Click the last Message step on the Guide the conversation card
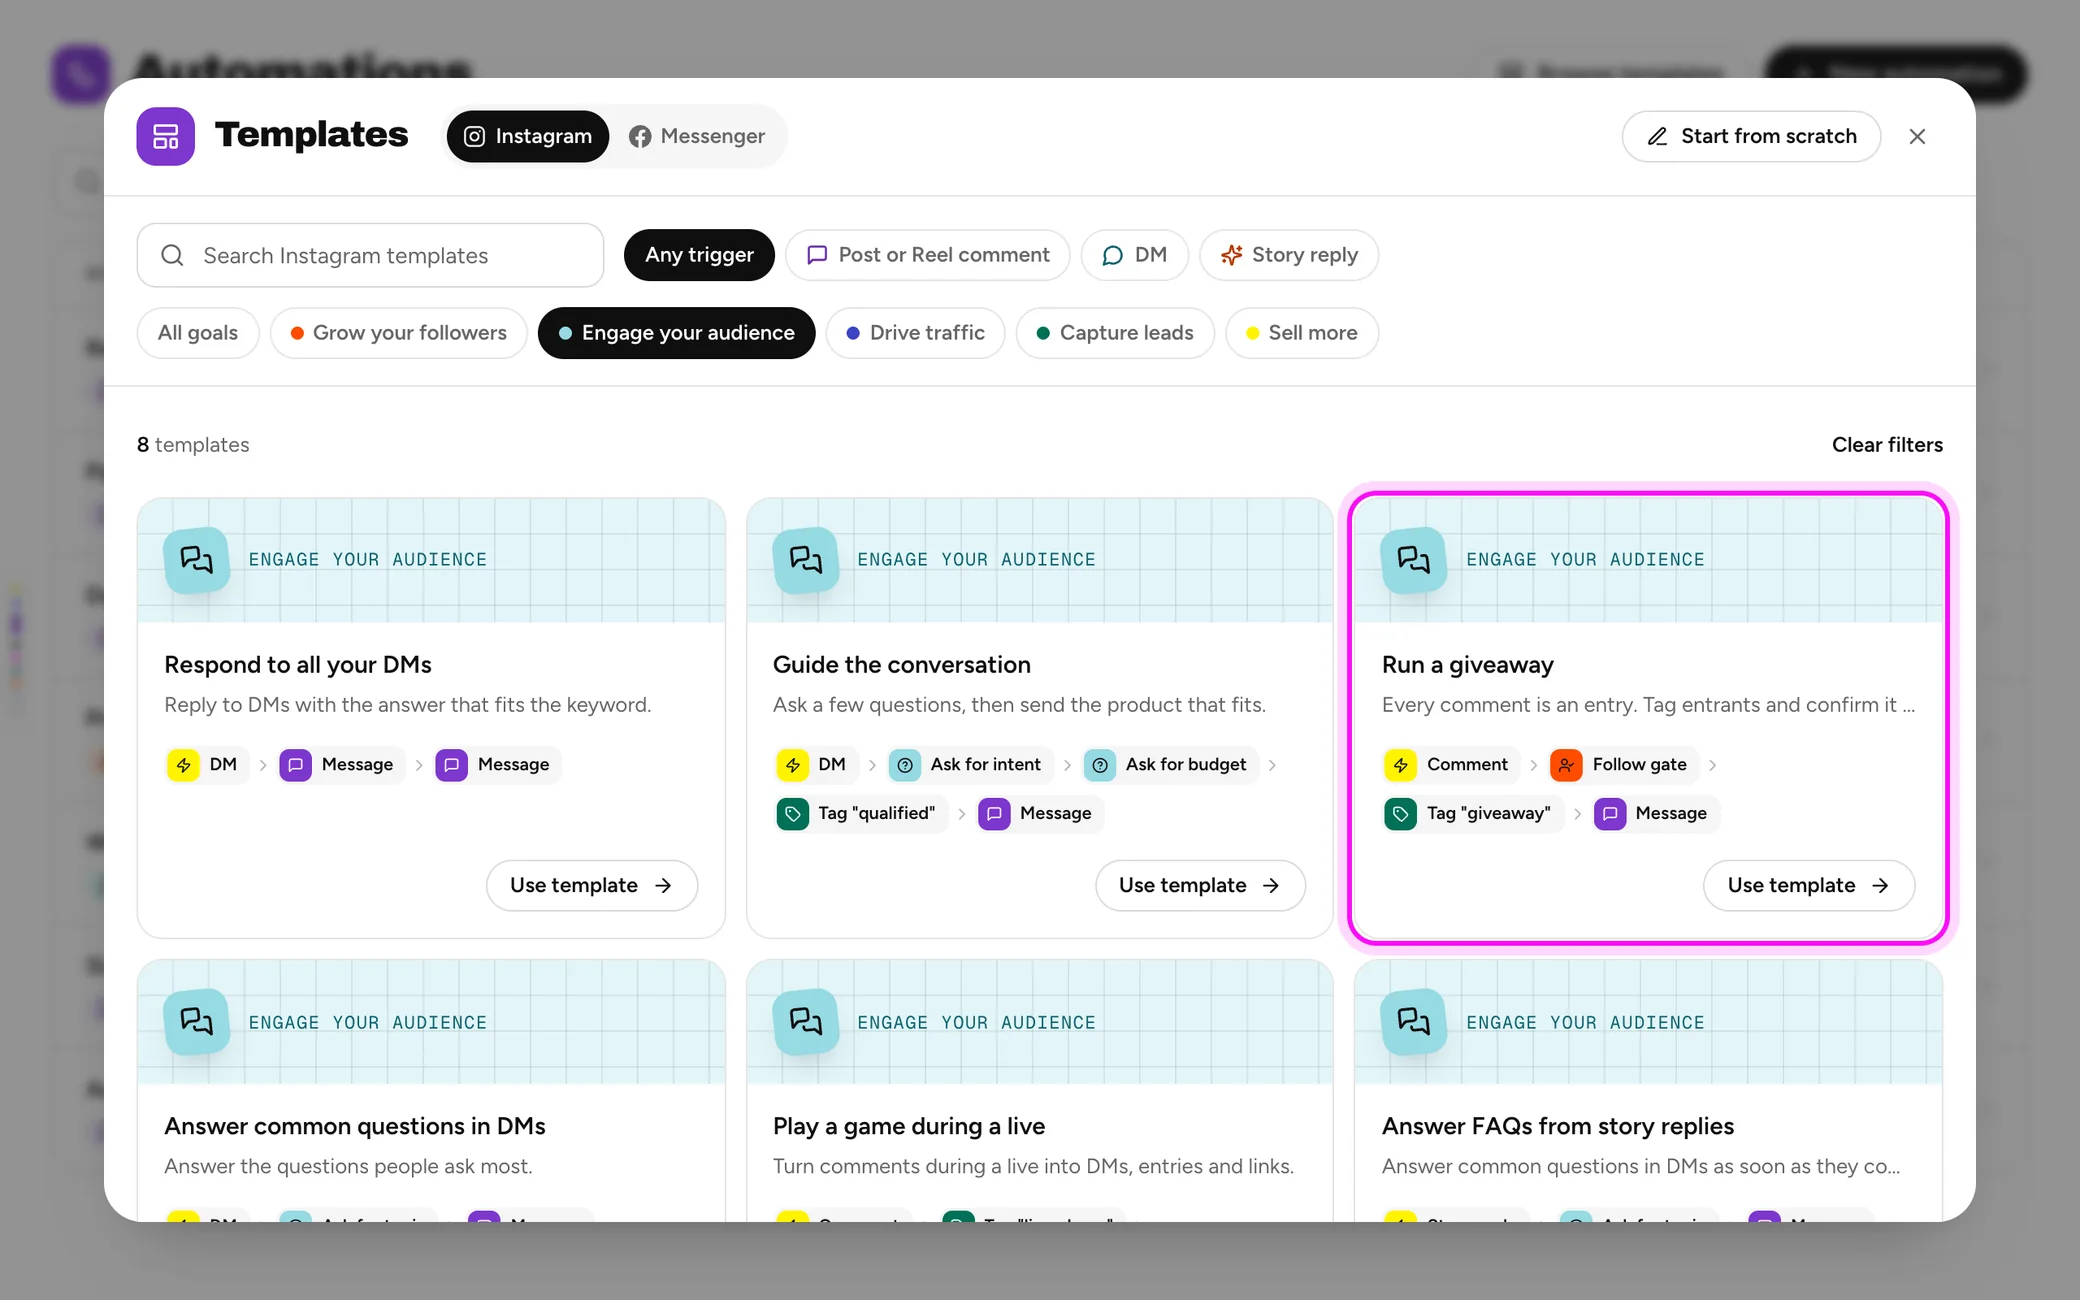This screenshot has width=2080, height=1300. pyautogui.click(x=1040, y=814)
